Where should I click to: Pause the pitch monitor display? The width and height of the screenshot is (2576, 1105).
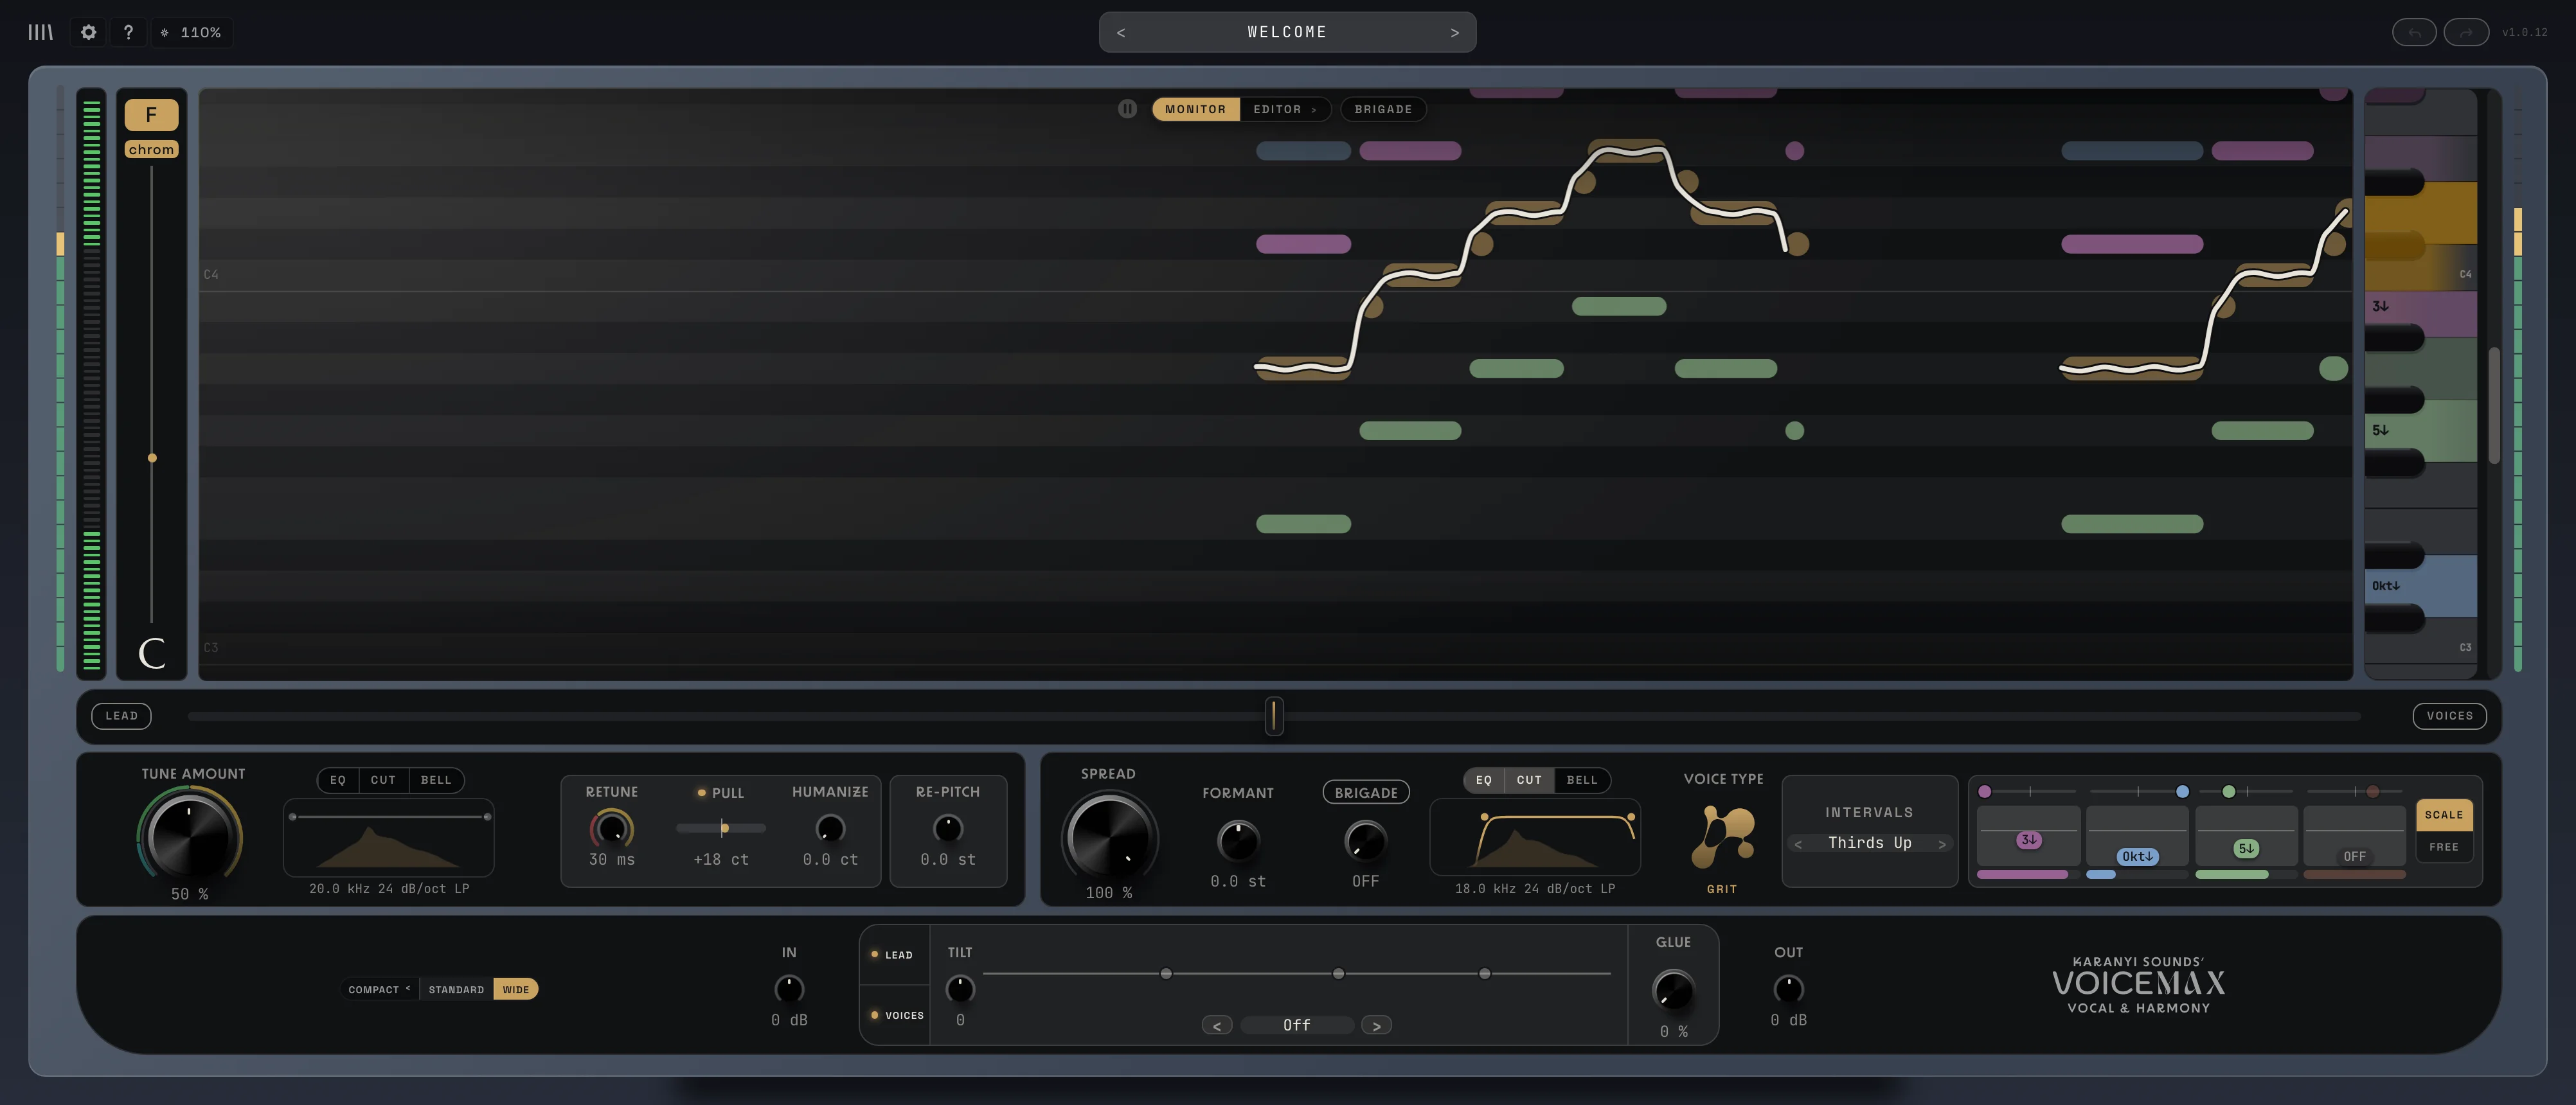[x=1127, y=109]
